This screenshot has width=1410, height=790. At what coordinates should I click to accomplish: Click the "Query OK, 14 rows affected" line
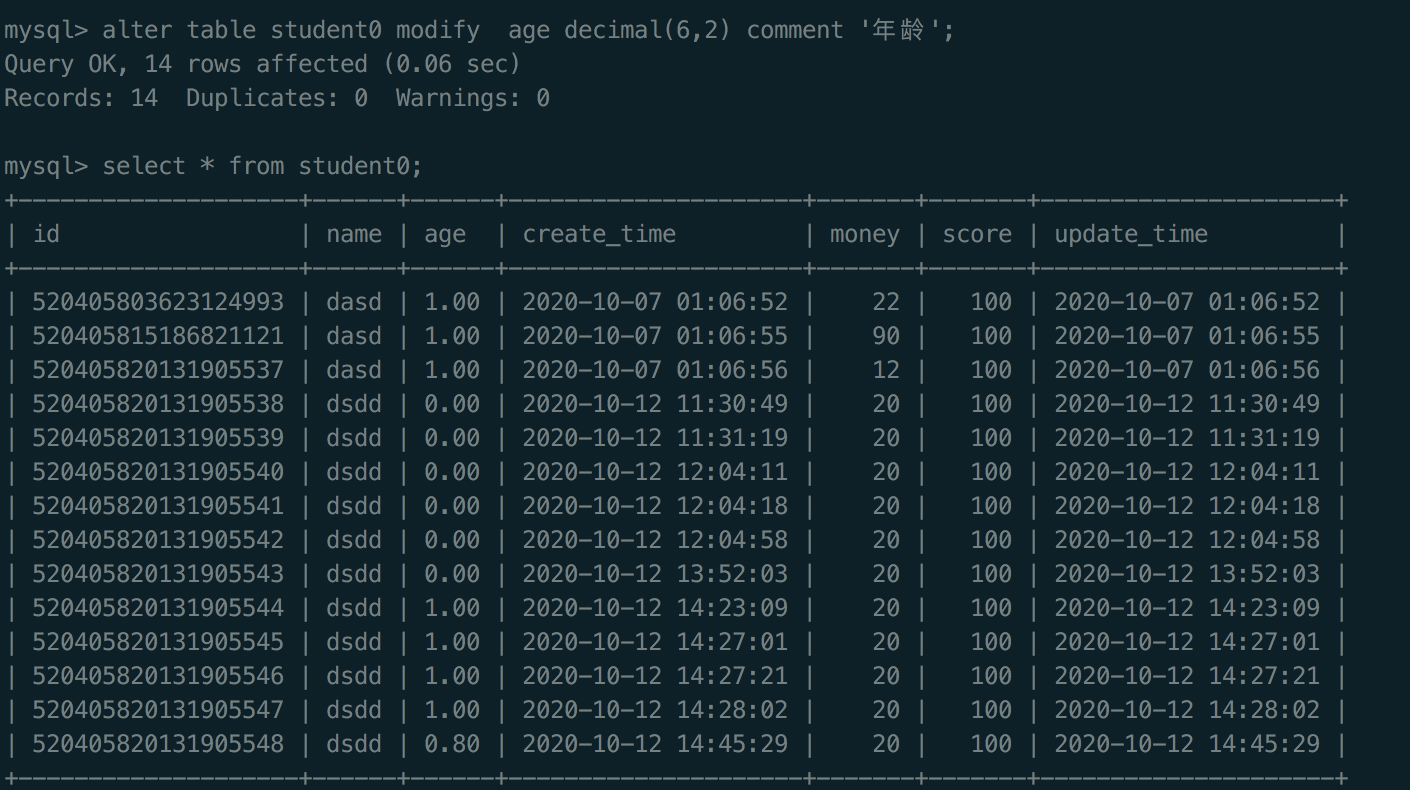click(263, 64)
